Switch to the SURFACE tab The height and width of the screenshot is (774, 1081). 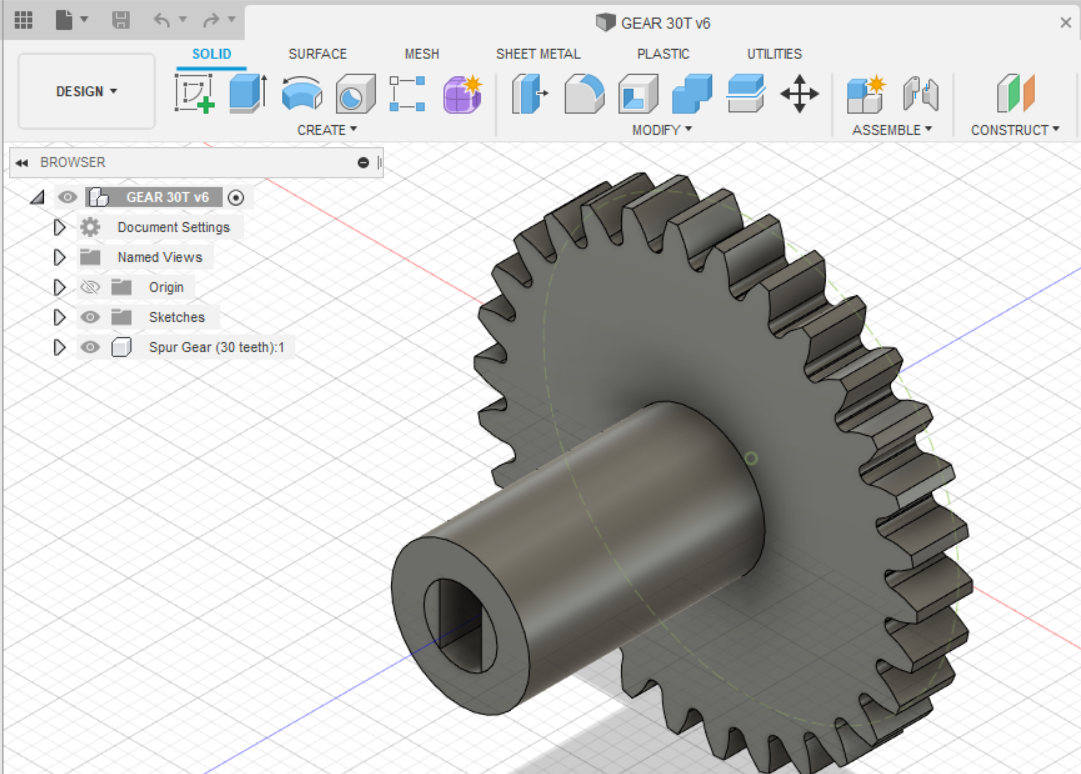pyautogui.click(x=318, y=54)
